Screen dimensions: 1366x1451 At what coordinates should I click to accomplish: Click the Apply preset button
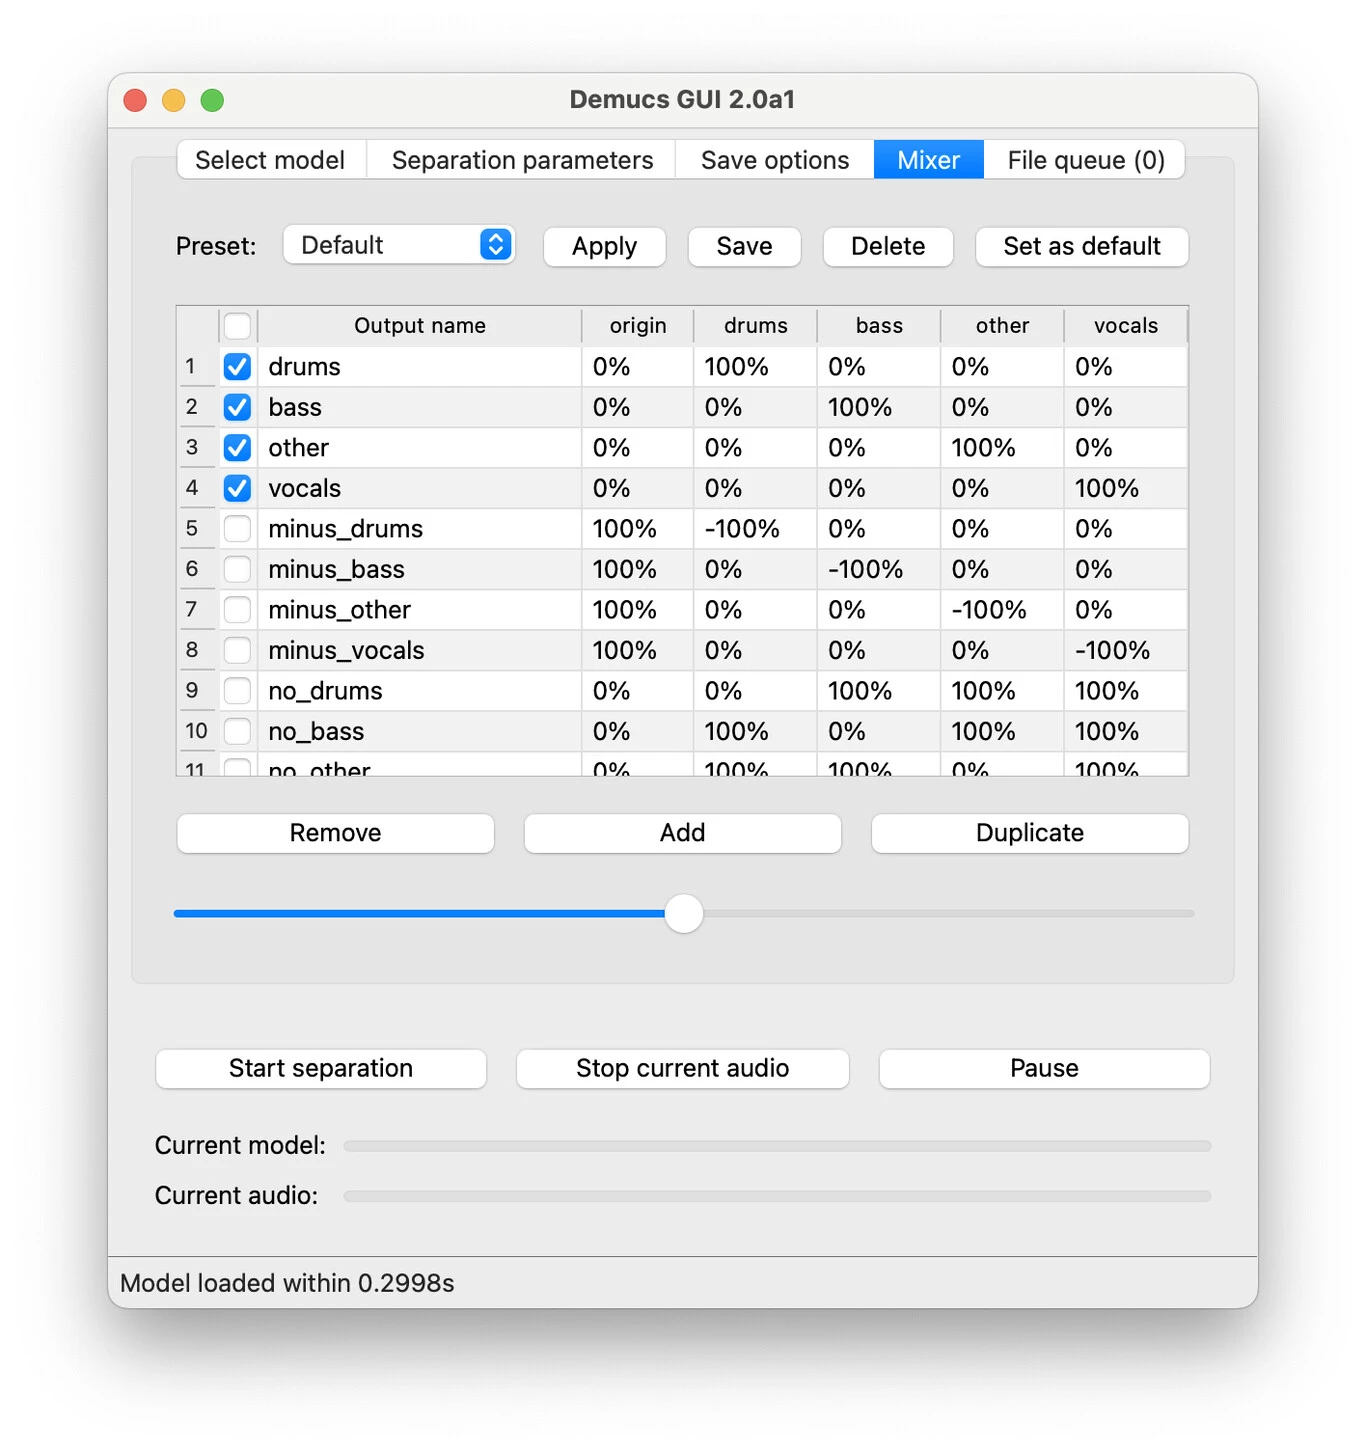[604, 247]
